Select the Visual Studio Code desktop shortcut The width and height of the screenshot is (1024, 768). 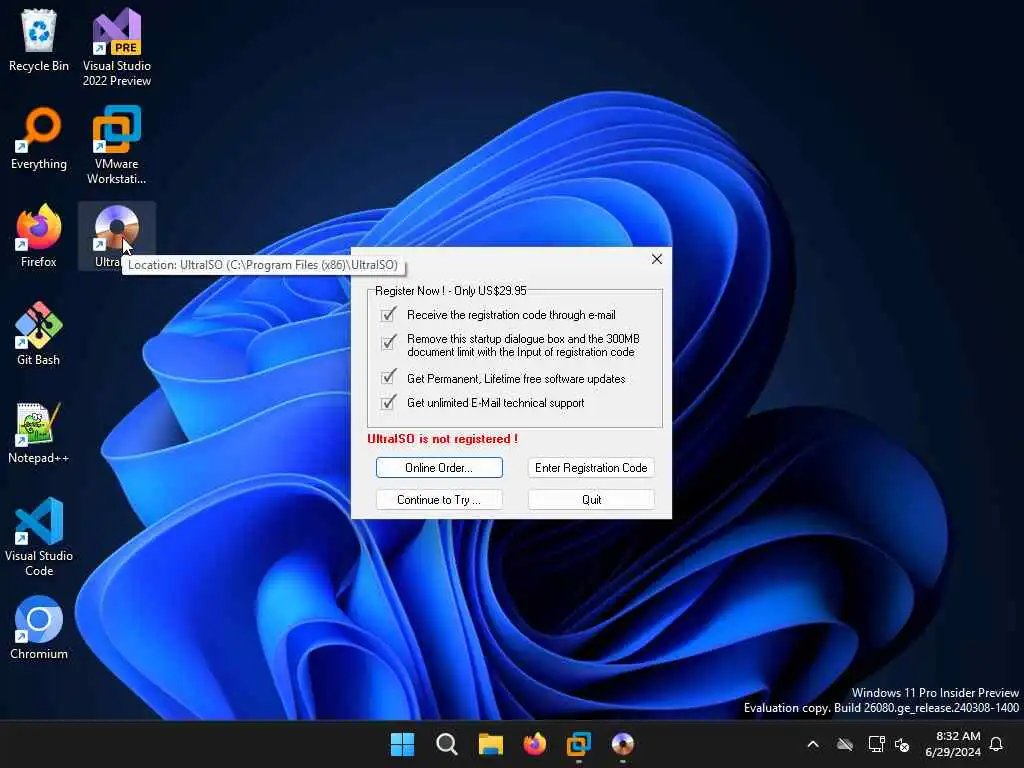click(39, 537)
